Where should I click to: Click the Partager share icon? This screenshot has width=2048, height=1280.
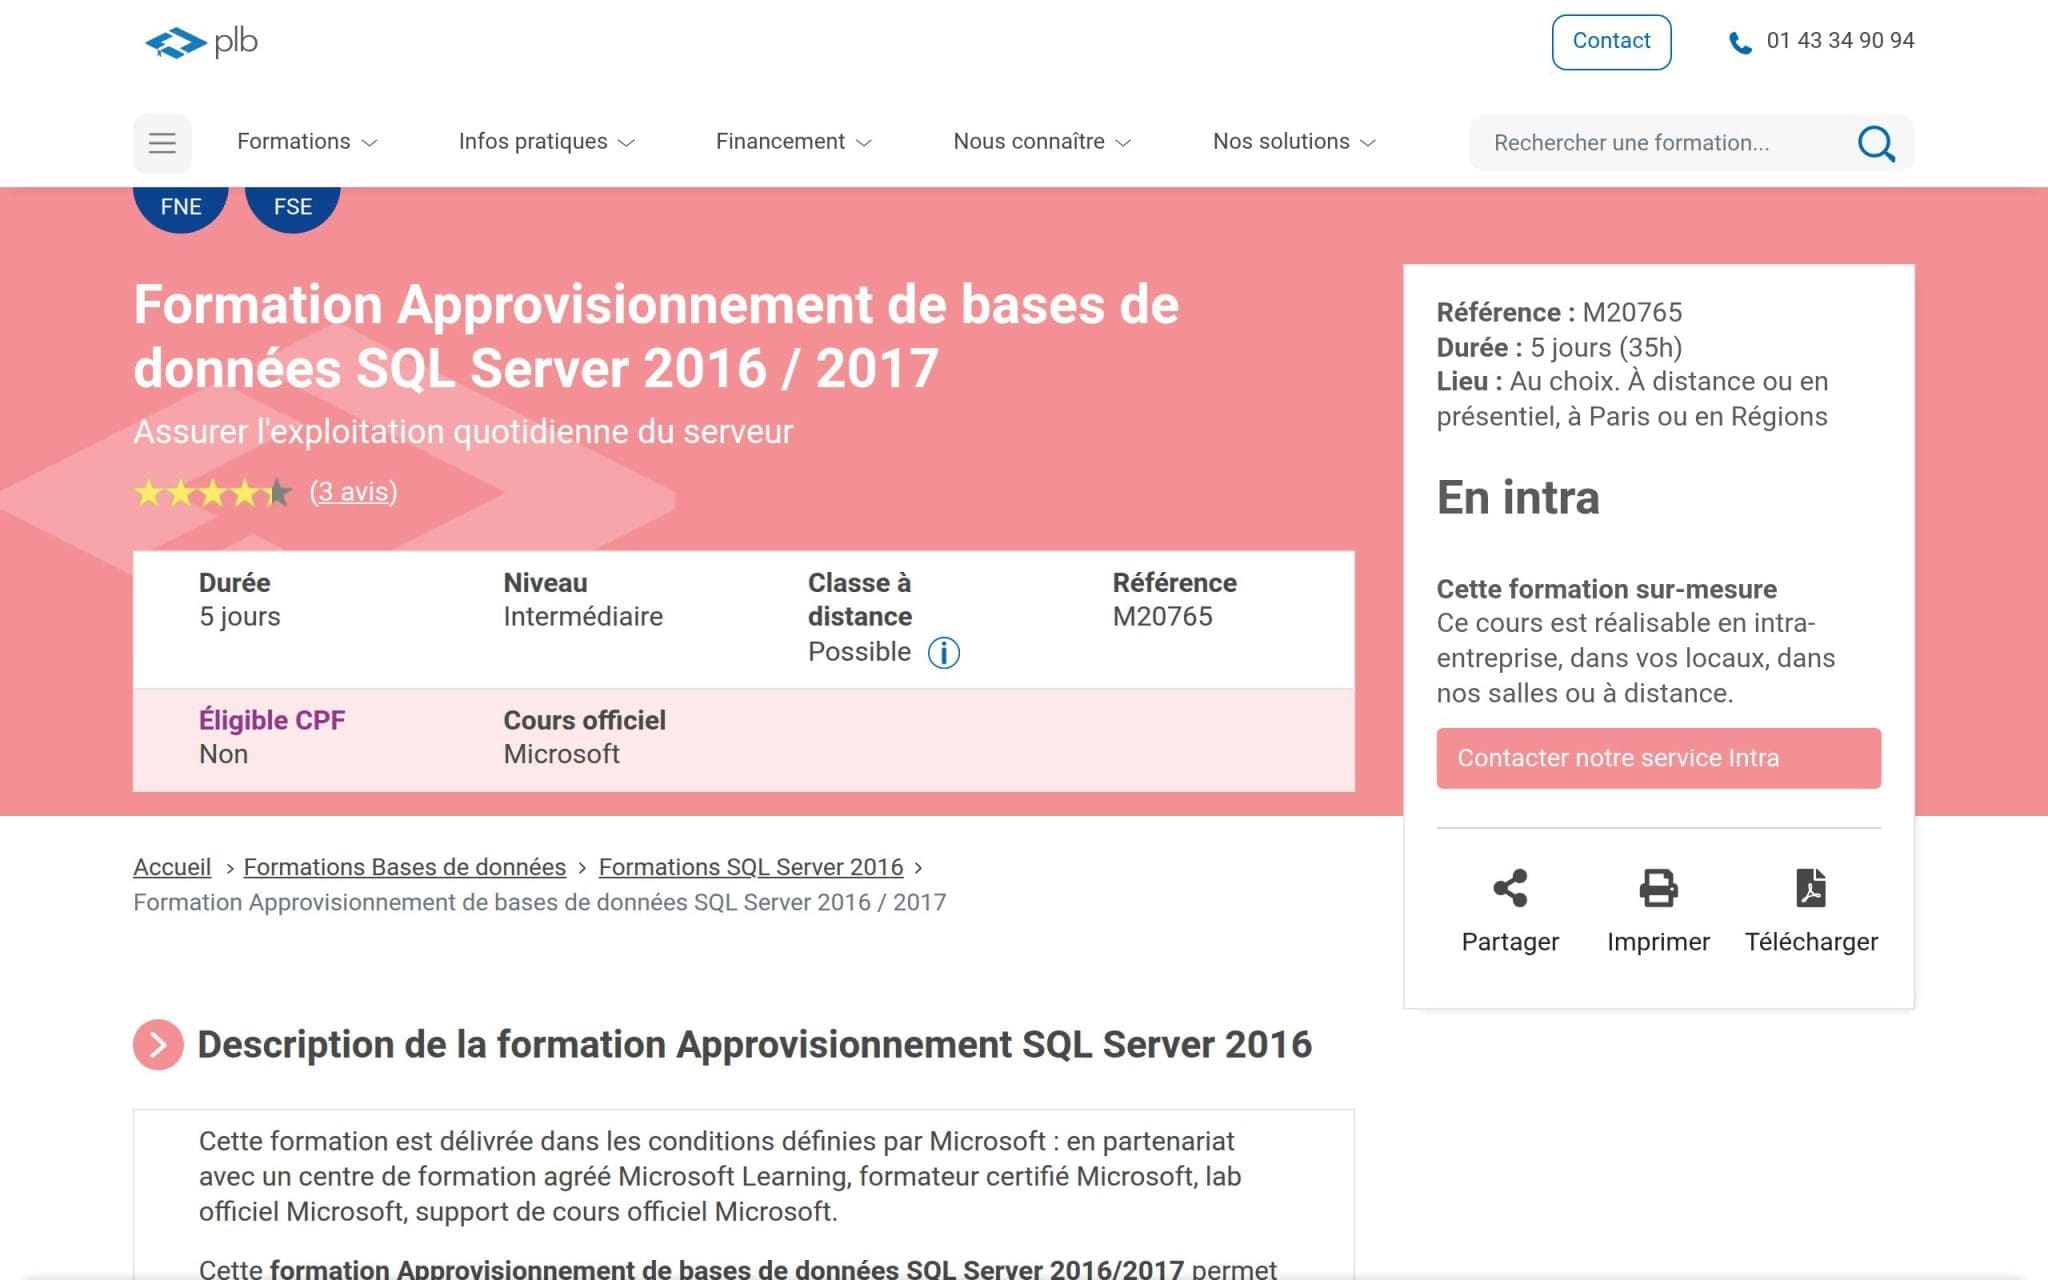1510,888
